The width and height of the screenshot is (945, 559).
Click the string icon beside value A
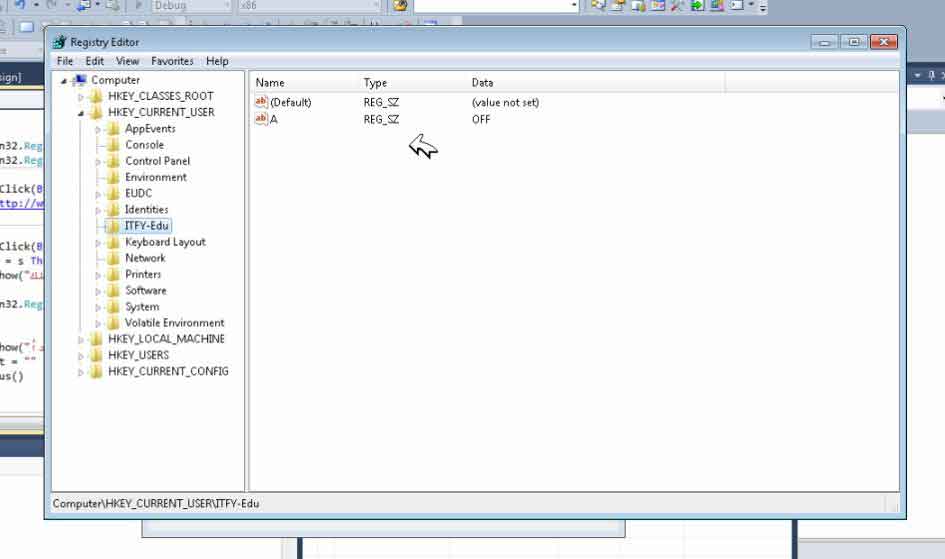[x=262, y=119]
